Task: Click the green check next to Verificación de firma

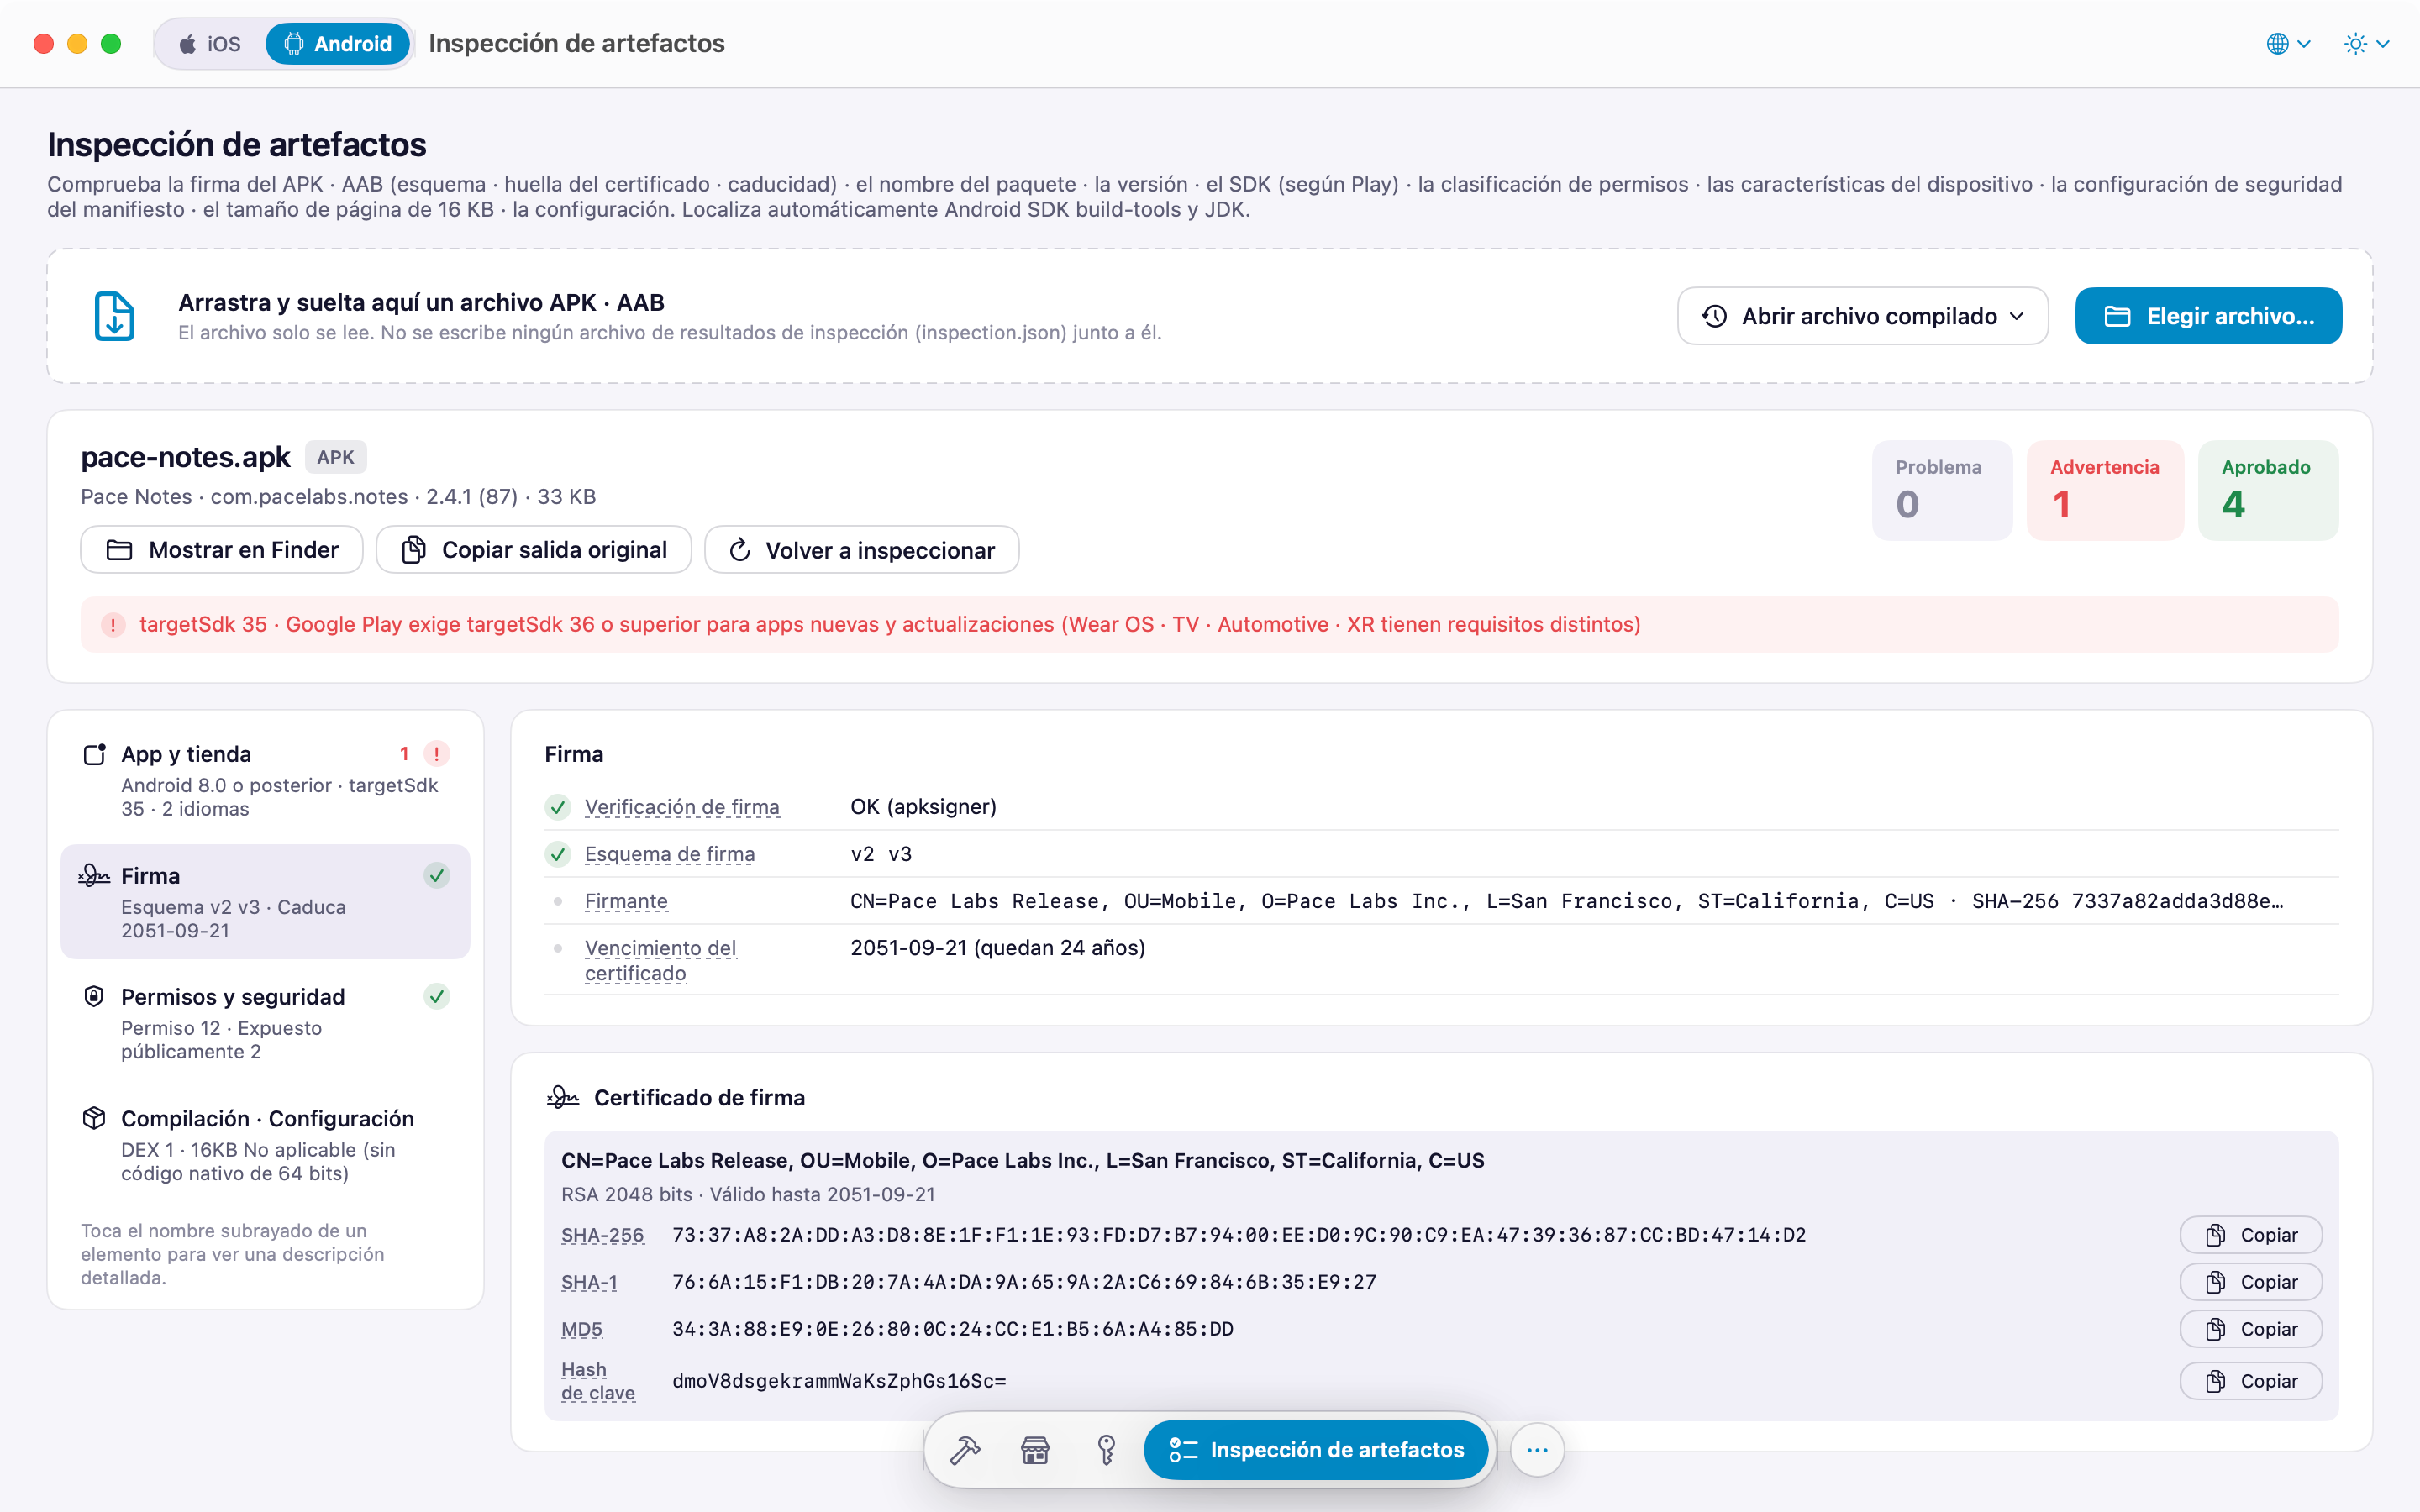Action: [558, 807]
